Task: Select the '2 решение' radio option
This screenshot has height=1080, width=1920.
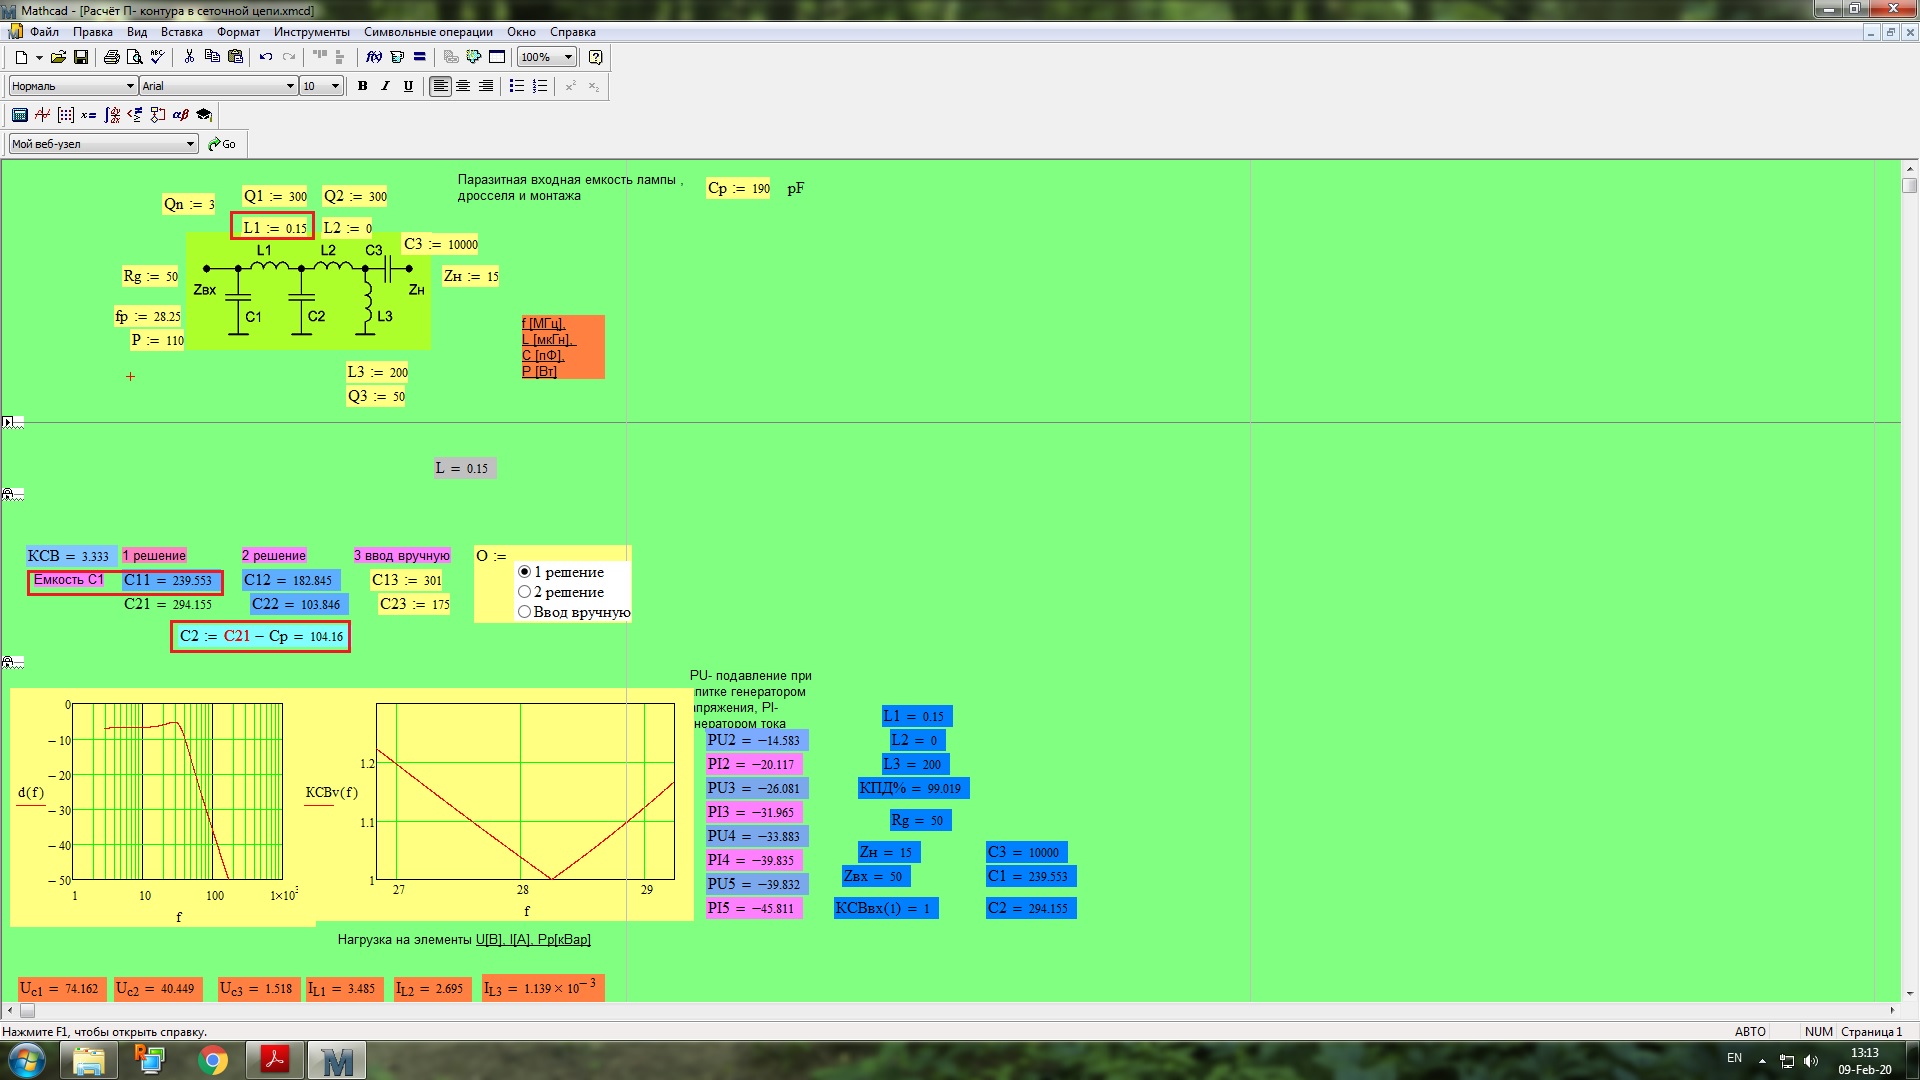Action: tap(524, 592)
